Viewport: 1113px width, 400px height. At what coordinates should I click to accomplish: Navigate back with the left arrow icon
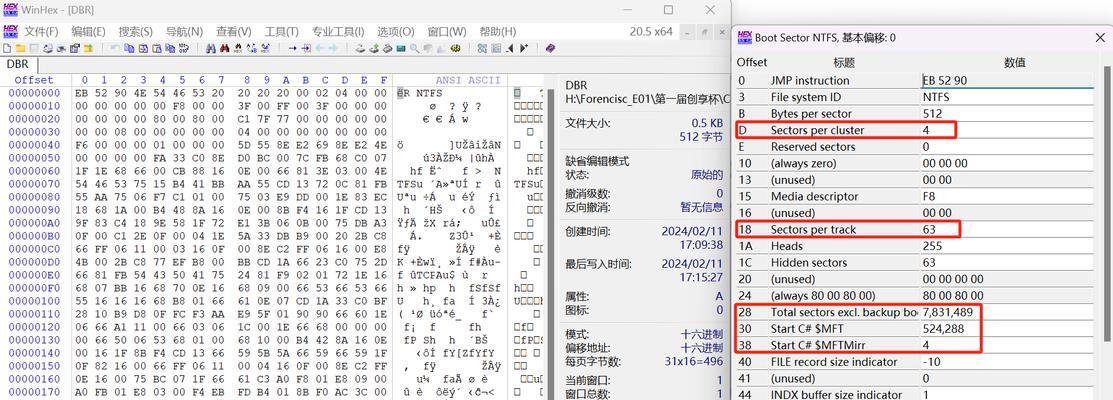tap(319, 48)
